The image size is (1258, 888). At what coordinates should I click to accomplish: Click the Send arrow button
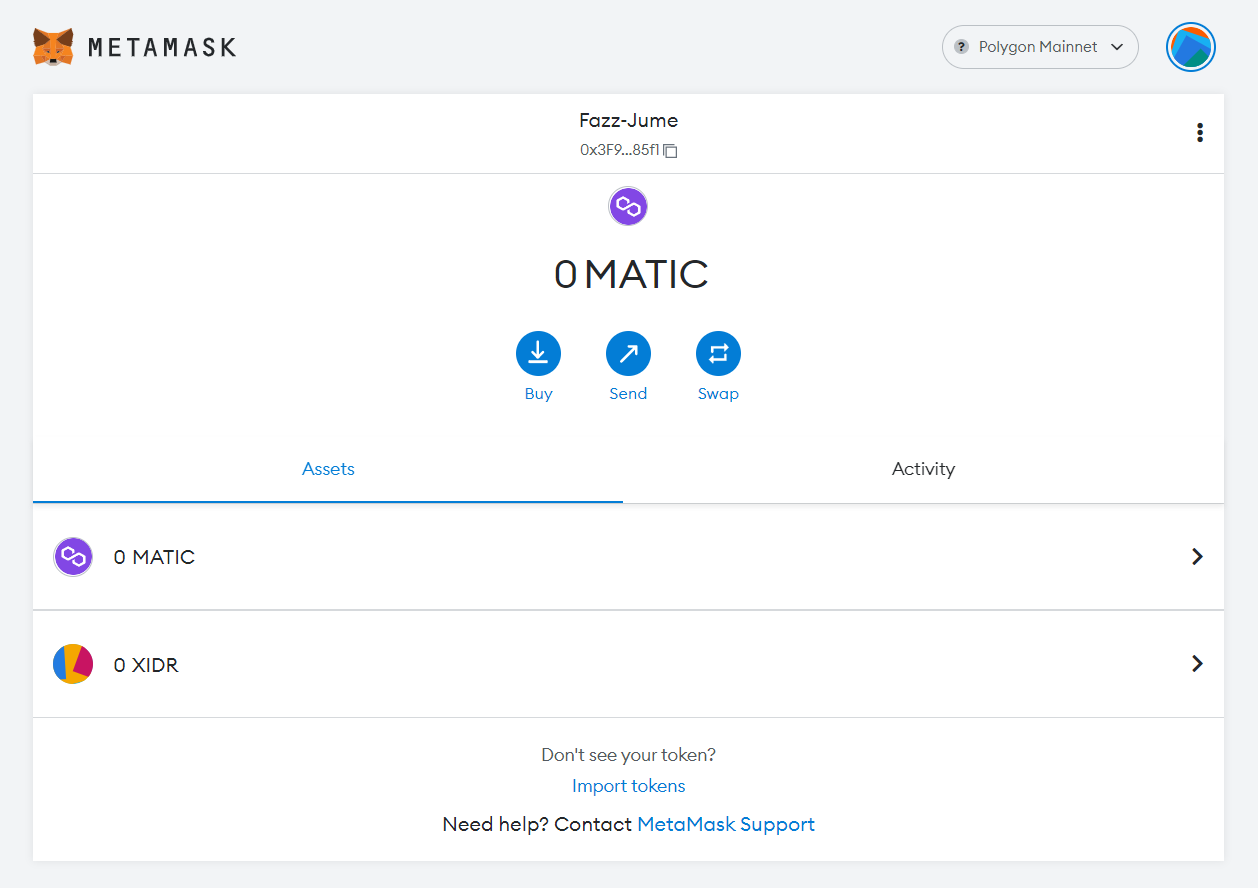628,353
